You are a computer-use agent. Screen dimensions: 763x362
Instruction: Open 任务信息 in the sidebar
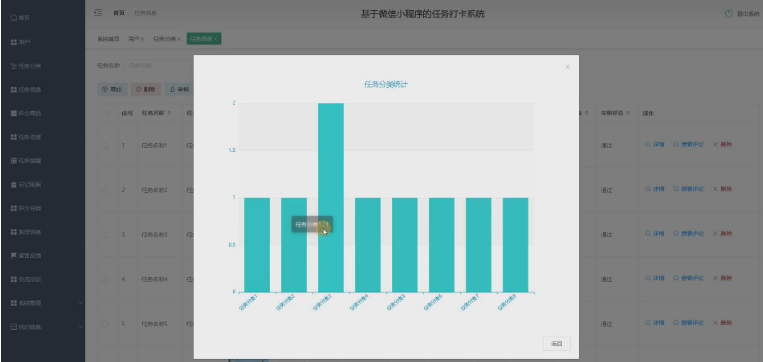click(26, 90)
